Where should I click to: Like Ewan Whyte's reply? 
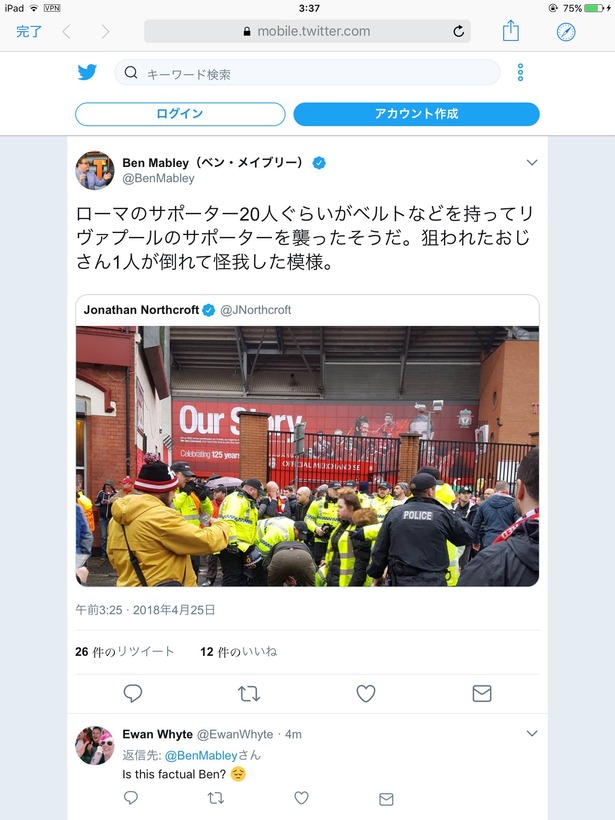pyautogui.click(x=301, y=798)
